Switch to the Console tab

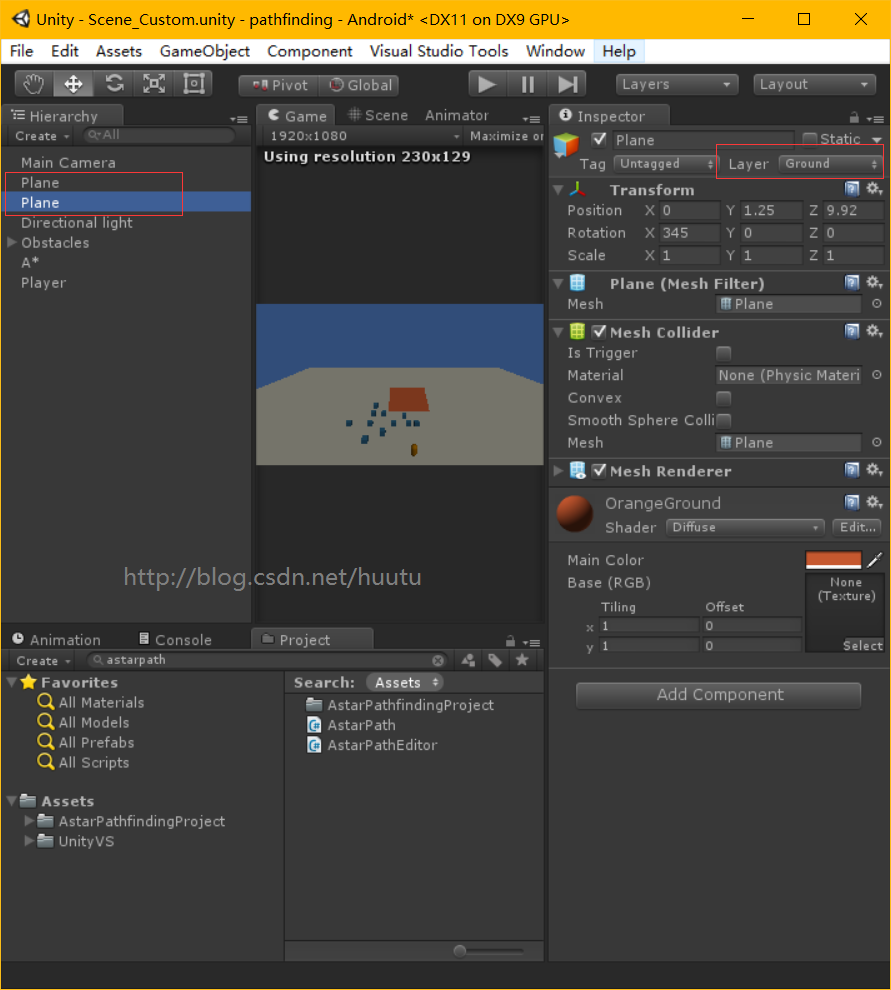(176, 640)
